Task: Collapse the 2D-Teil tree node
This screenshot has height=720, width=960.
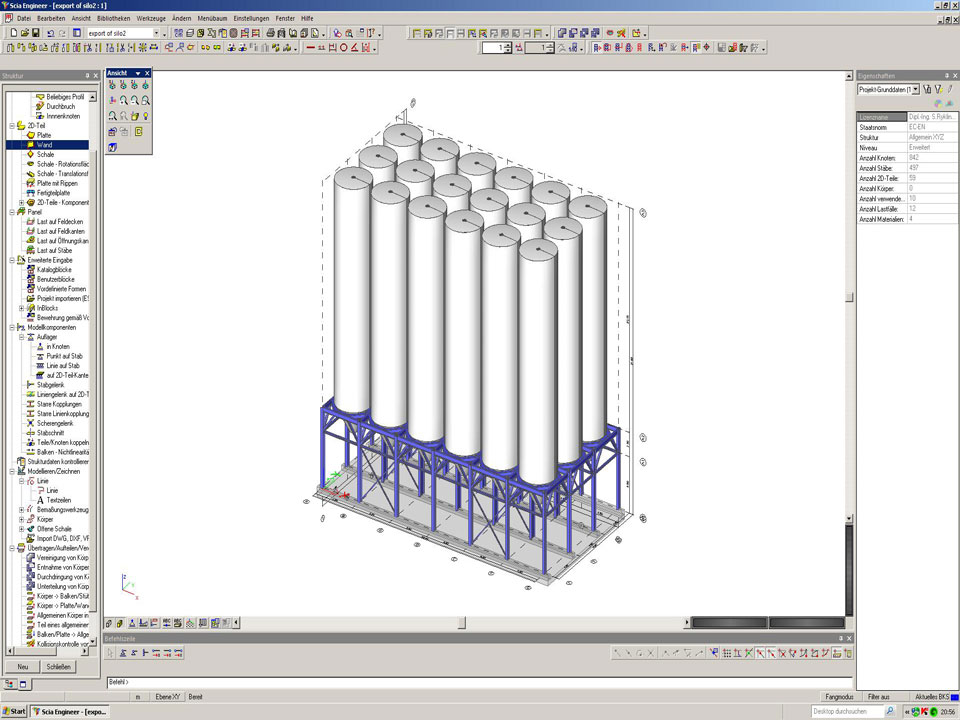Action: click(x=11, y=126)
